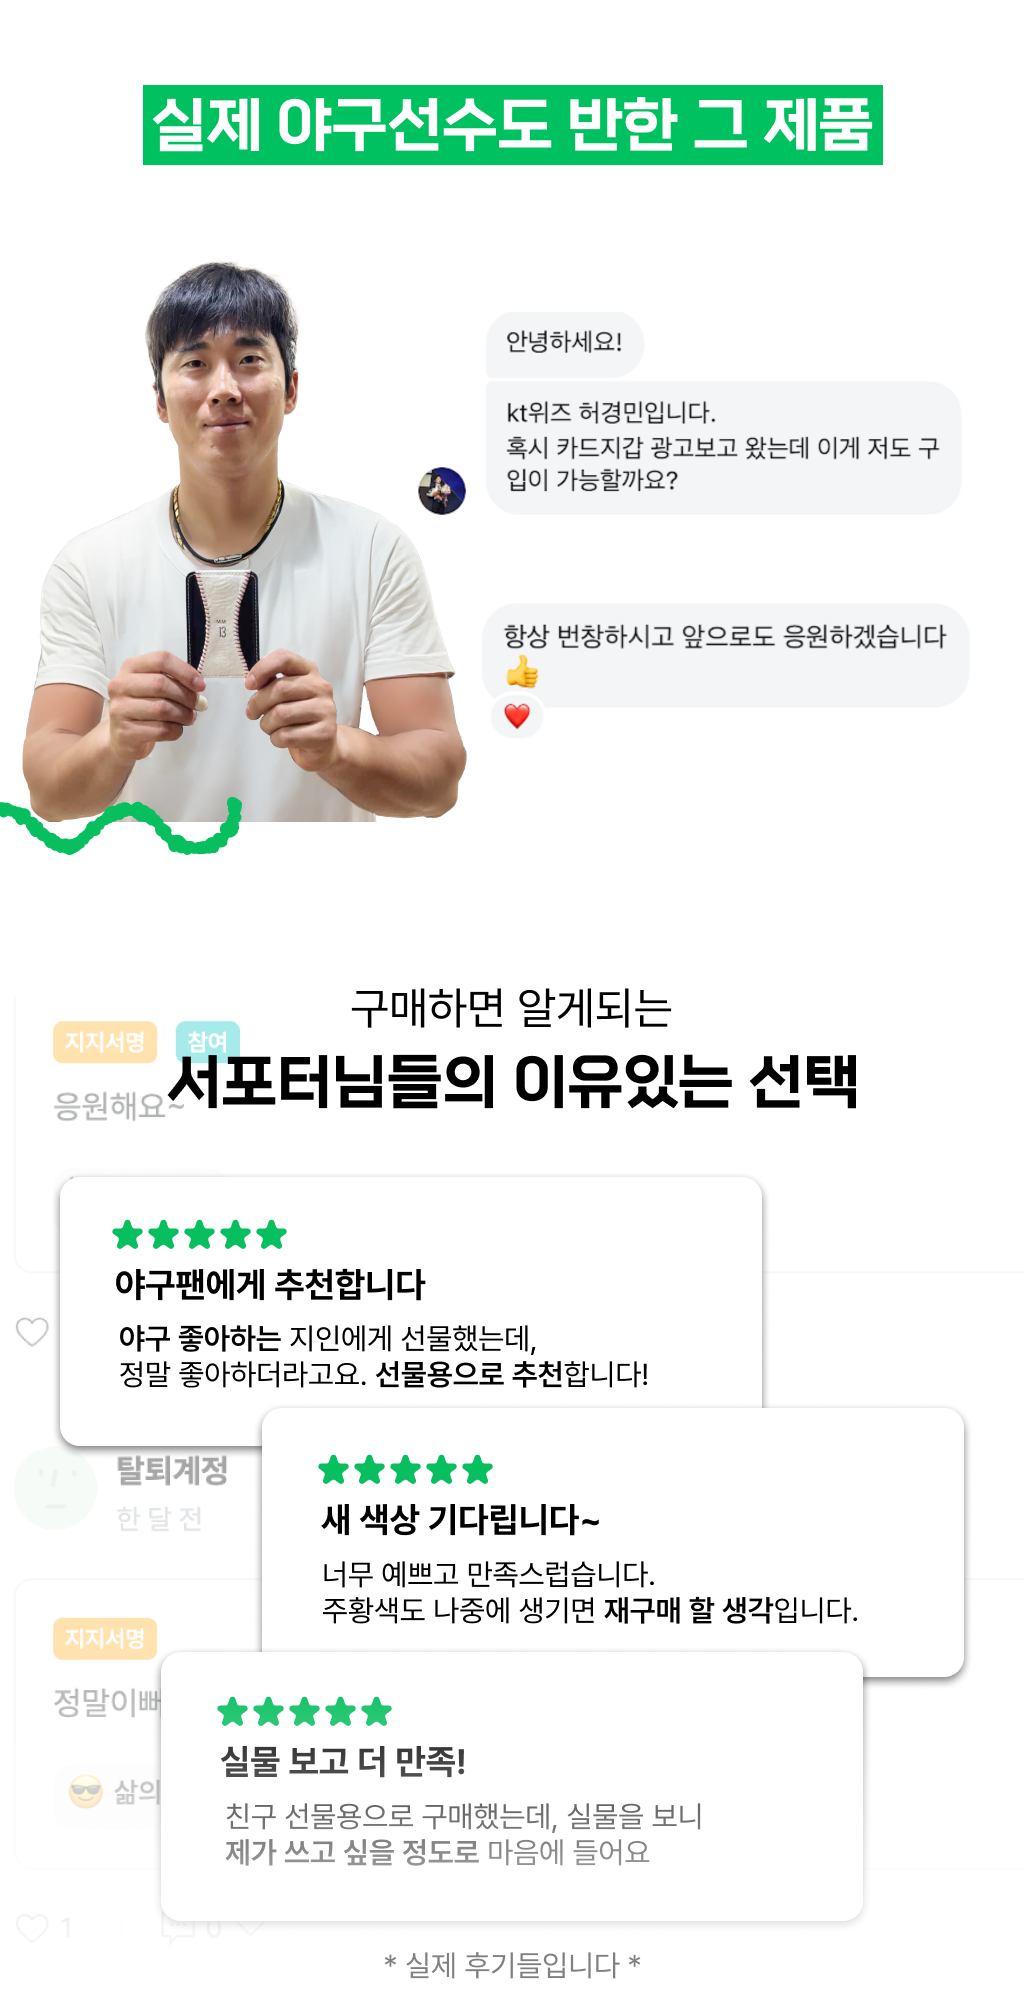
Task: Click the 안녕하세요! chat bubble
Action: click(x=565, y=342)
